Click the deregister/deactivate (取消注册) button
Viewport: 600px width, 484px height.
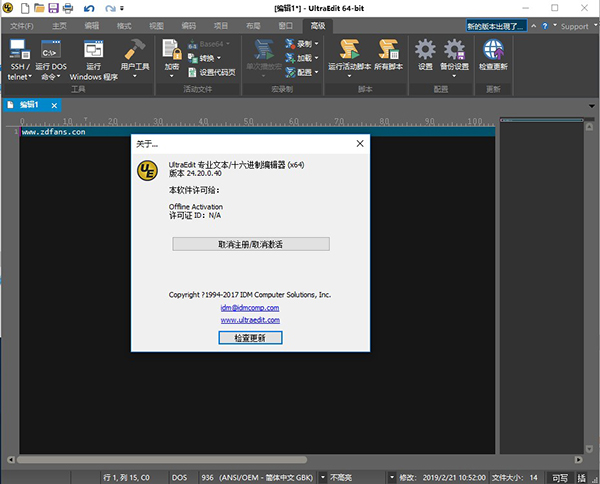(x=251, y=244)
